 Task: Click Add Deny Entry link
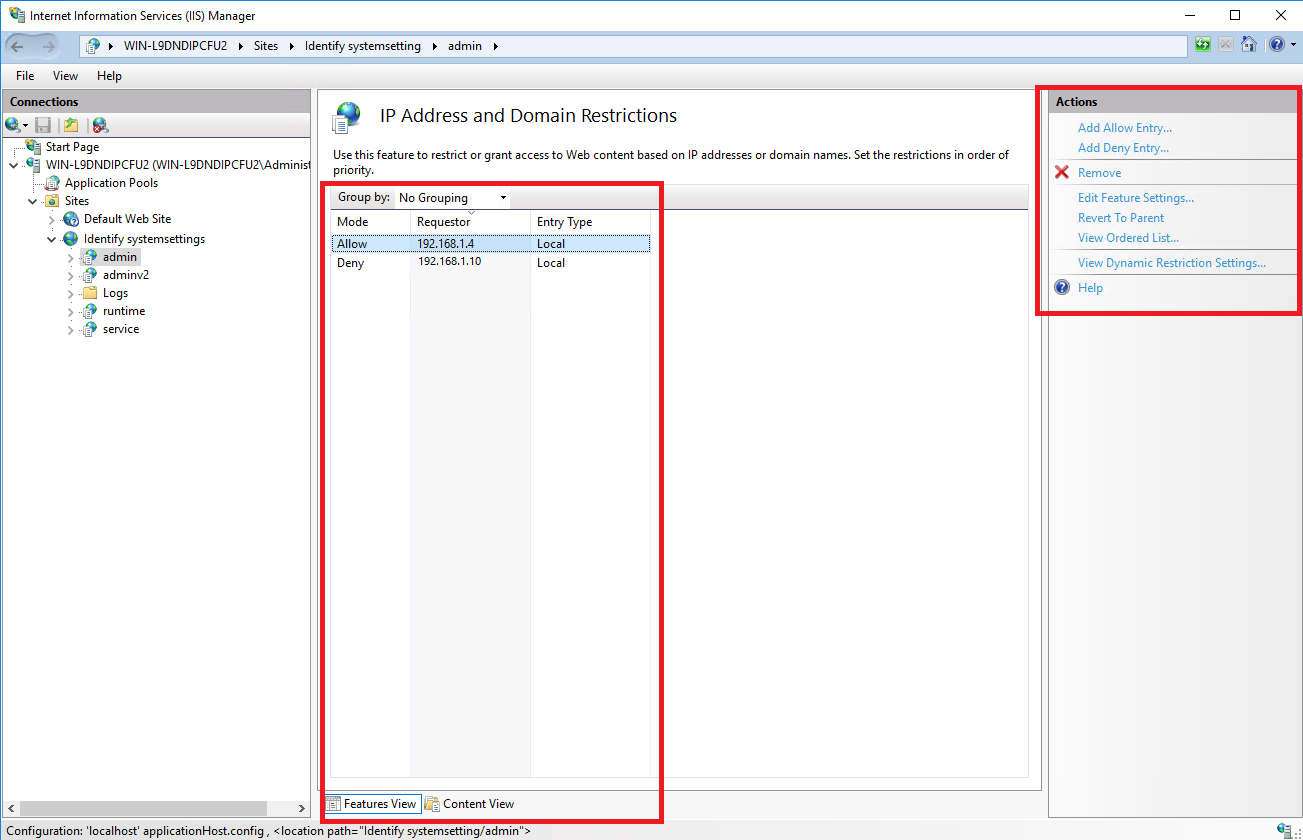click(1123, 148)
